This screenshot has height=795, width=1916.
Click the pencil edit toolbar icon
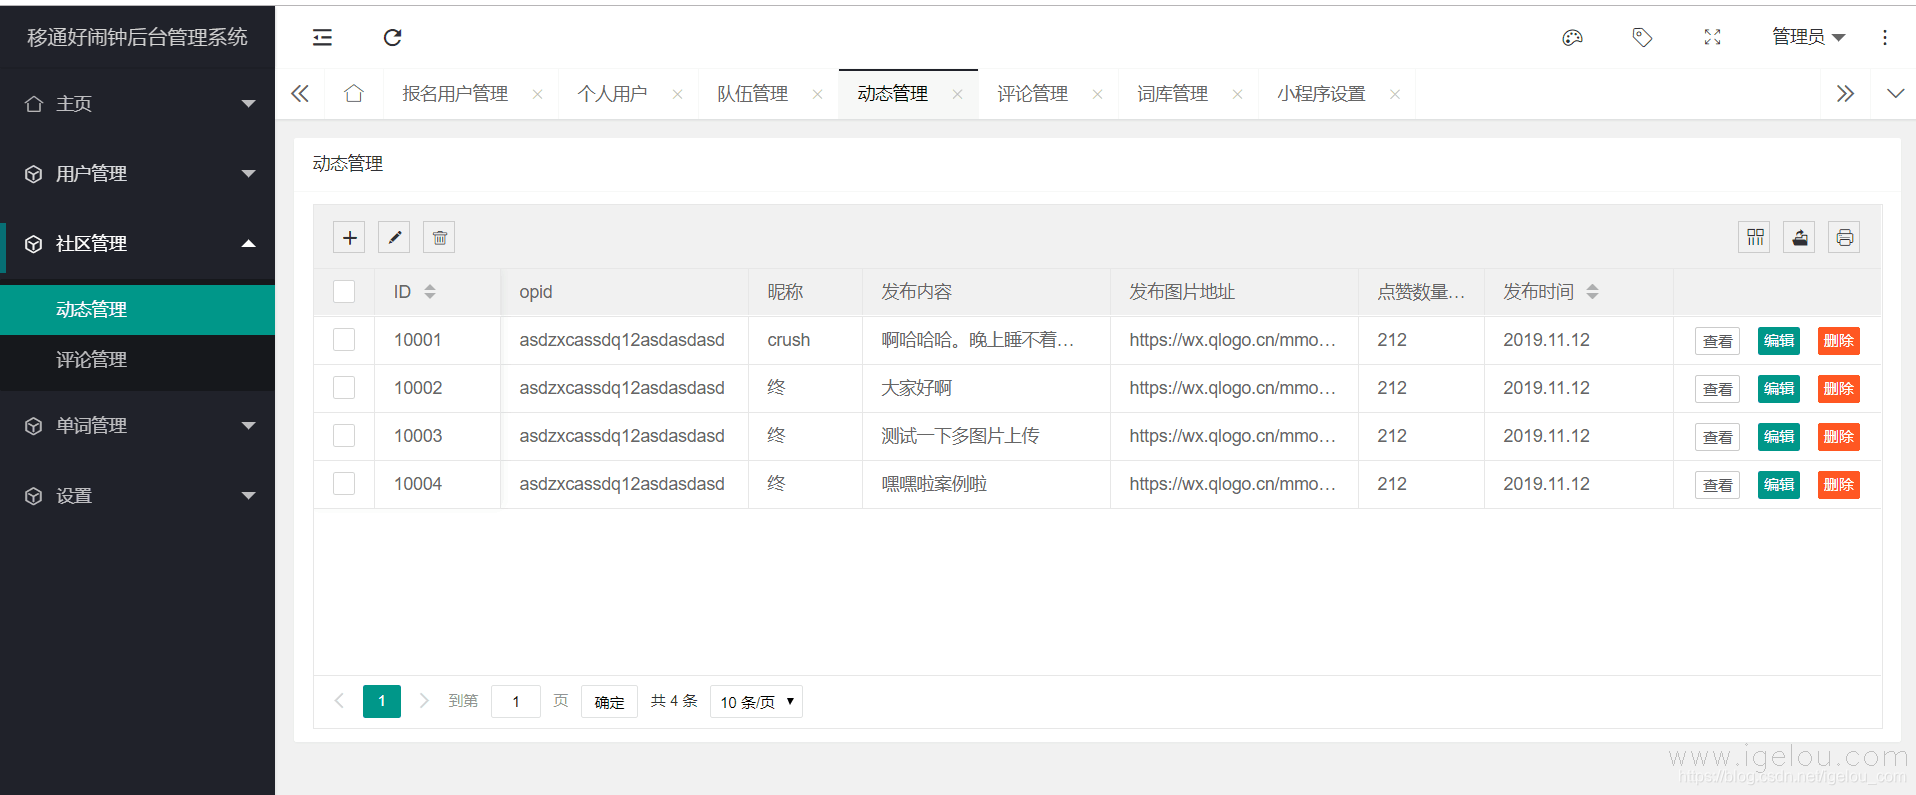[394, 237]
